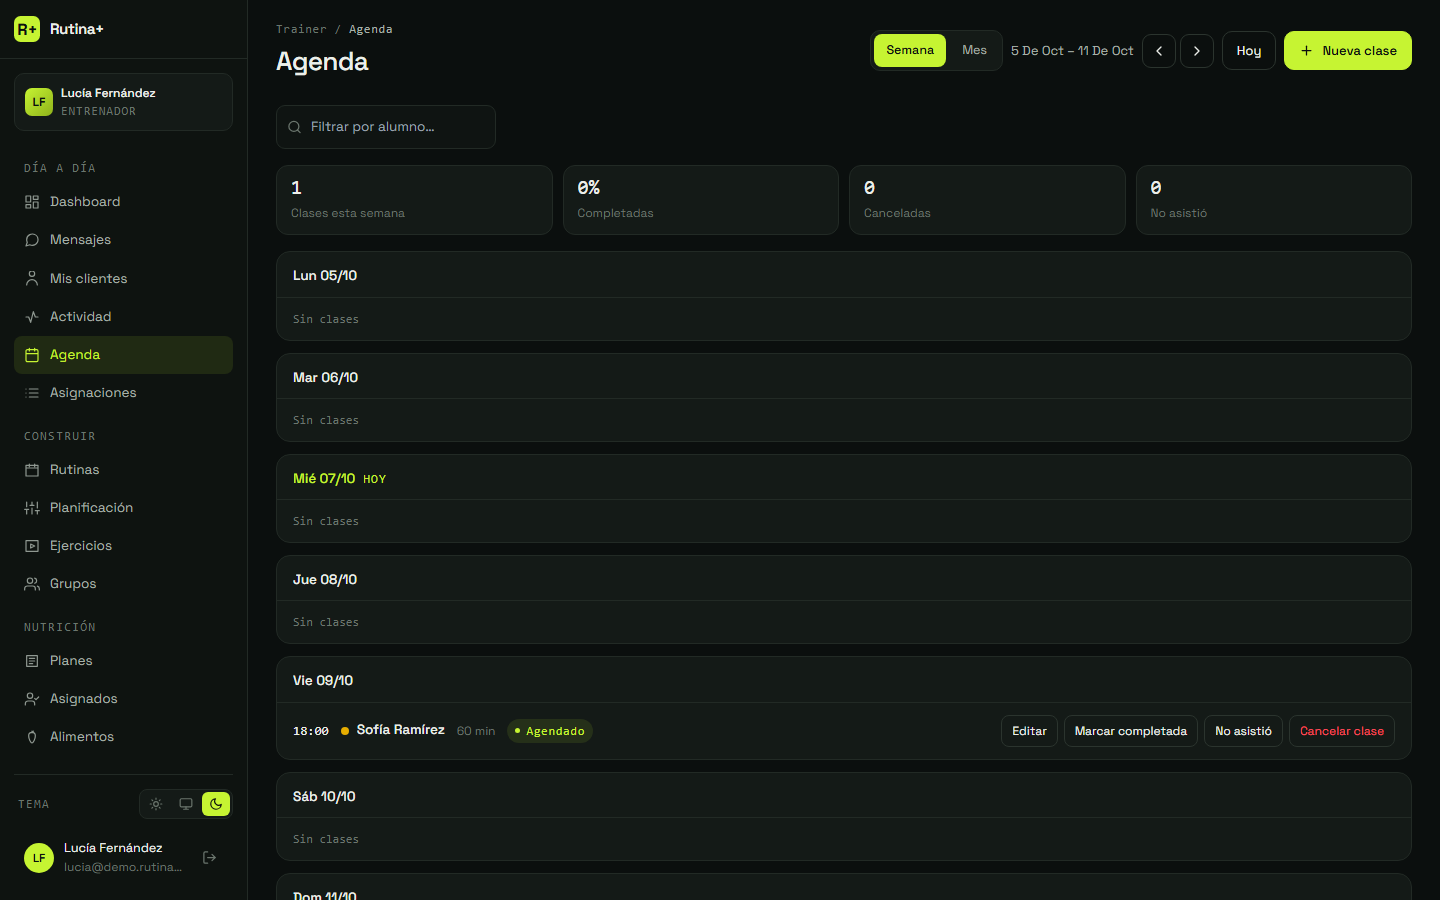1440x900 pixels.
Task: Click the Canceladas stat card
Action: (x=987, y=200)
